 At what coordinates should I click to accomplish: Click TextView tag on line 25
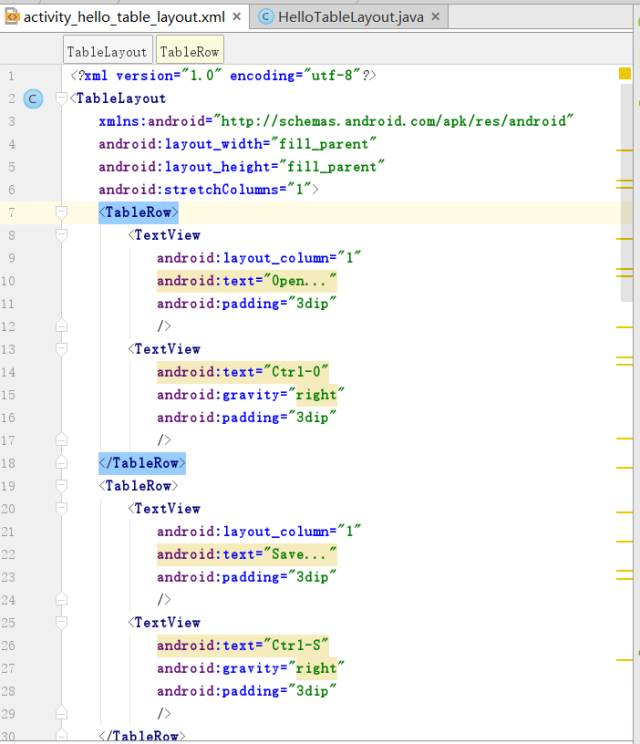point(164,623)
